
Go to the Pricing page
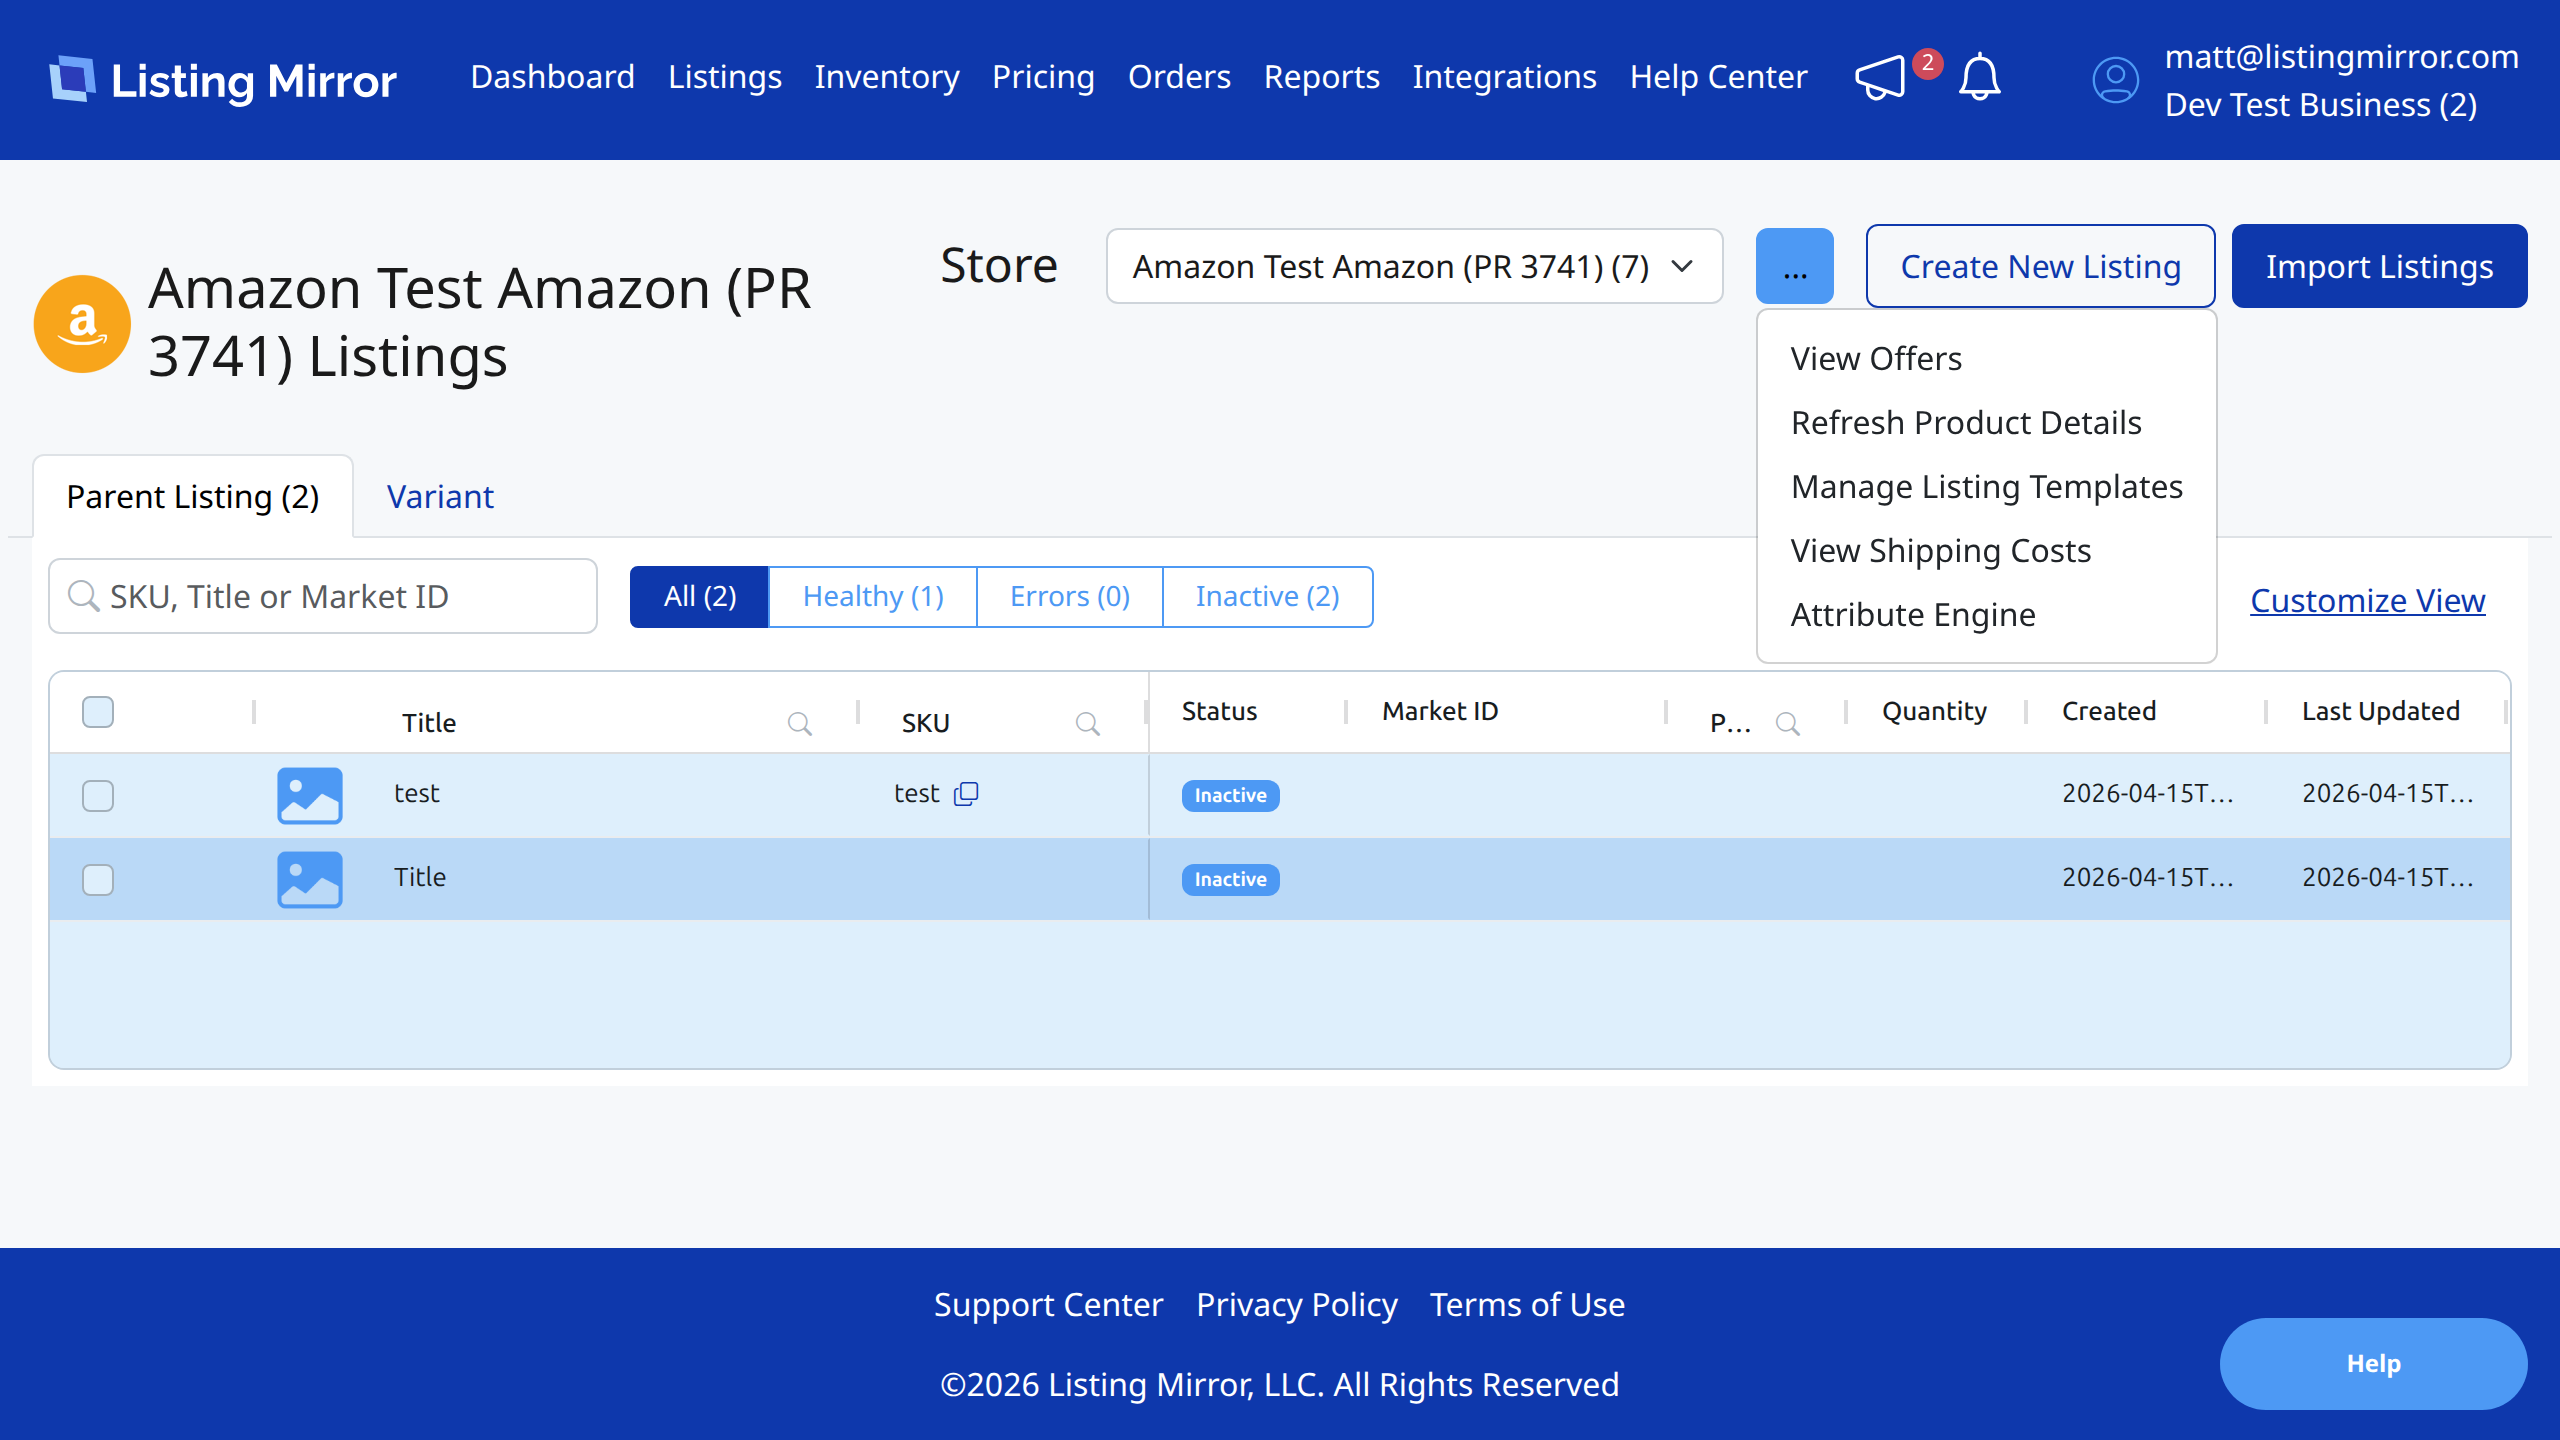1043,77
